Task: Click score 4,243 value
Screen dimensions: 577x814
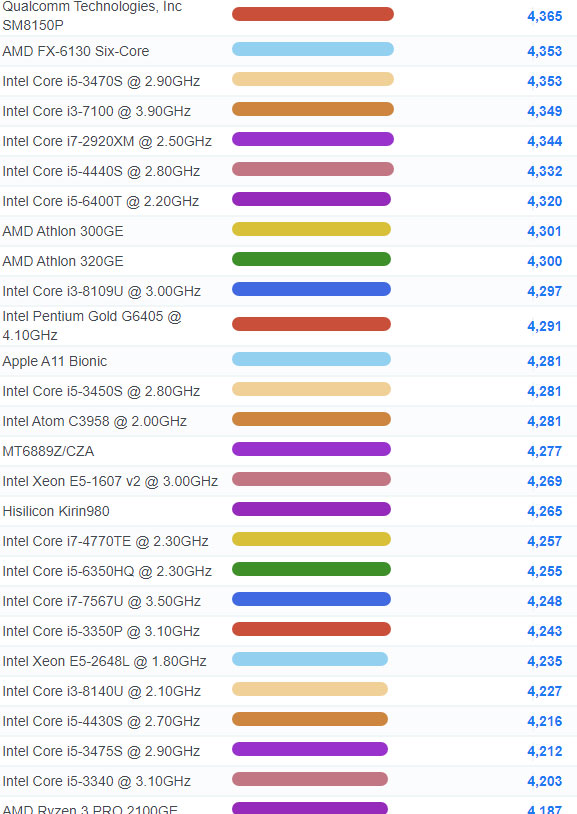Action: coord(545,631)
